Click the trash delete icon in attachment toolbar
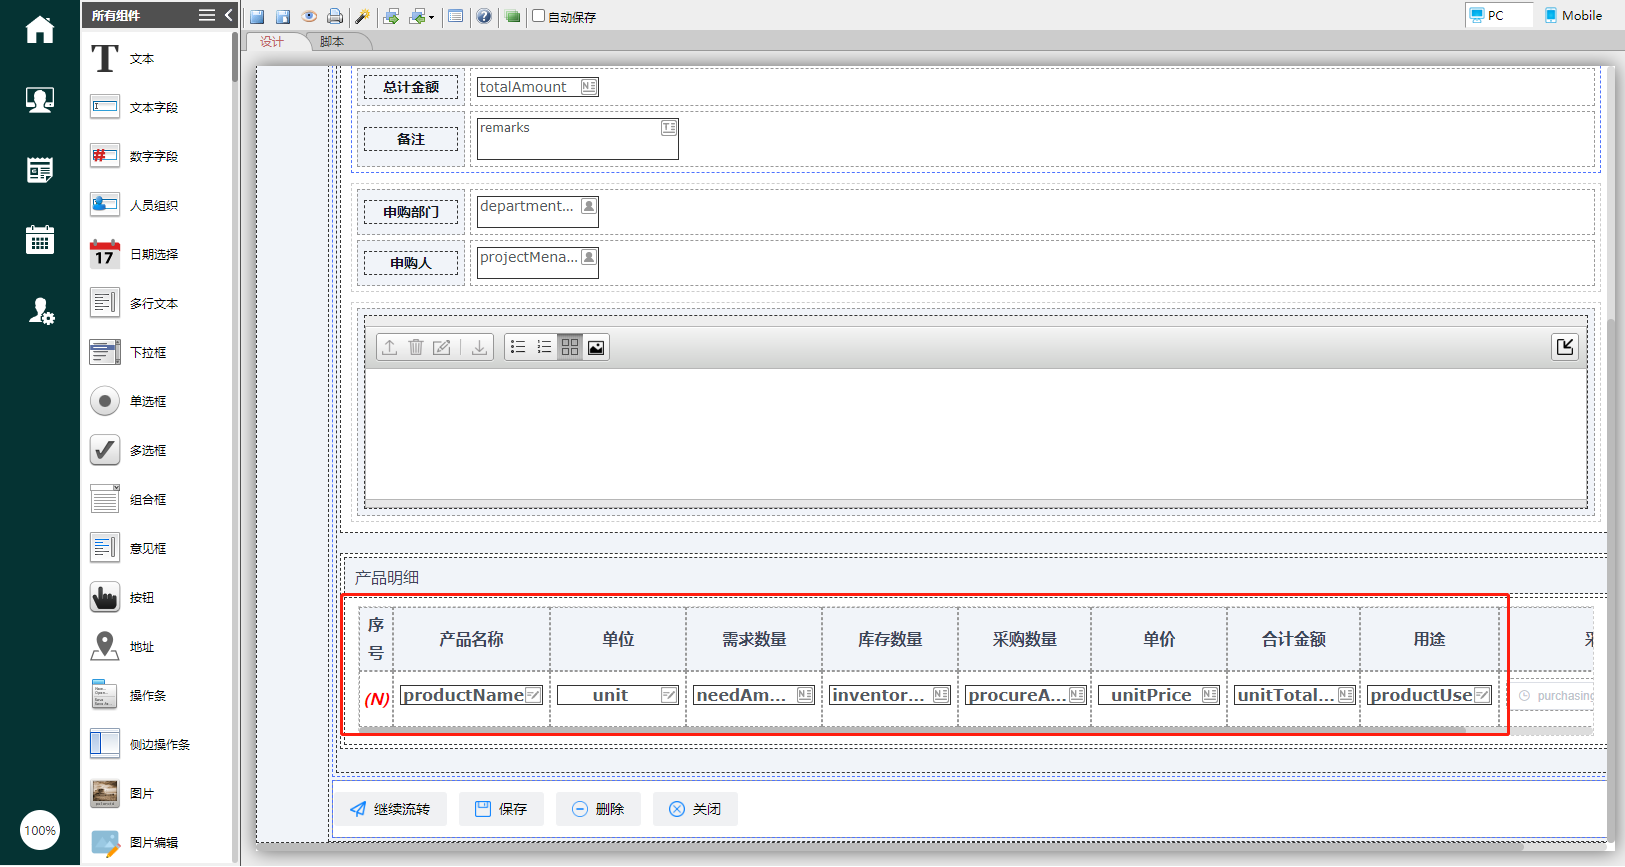 pyautogui.click(x=416, y=347)
